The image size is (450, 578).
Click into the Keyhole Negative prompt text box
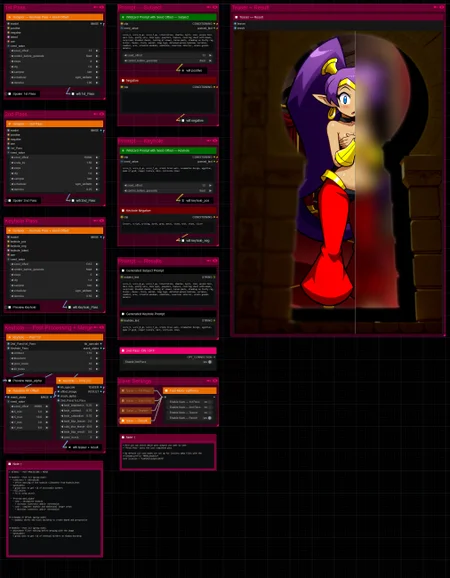coord(168,226)
